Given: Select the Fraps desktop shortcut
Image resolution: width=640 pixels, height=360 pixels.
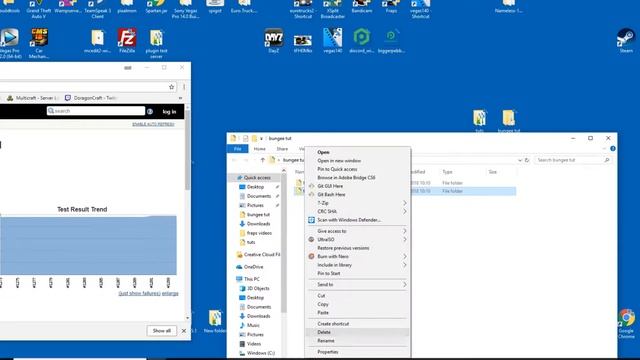Looking at the screenshot, I should click(x=391, y=7).
